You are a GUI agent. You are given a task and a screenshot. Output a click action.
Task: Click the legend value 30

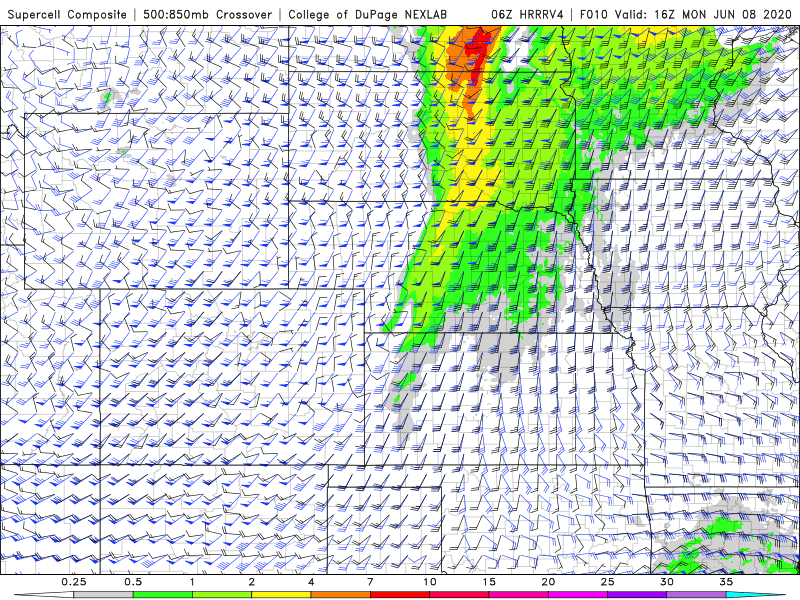click(x=666, y=582)
